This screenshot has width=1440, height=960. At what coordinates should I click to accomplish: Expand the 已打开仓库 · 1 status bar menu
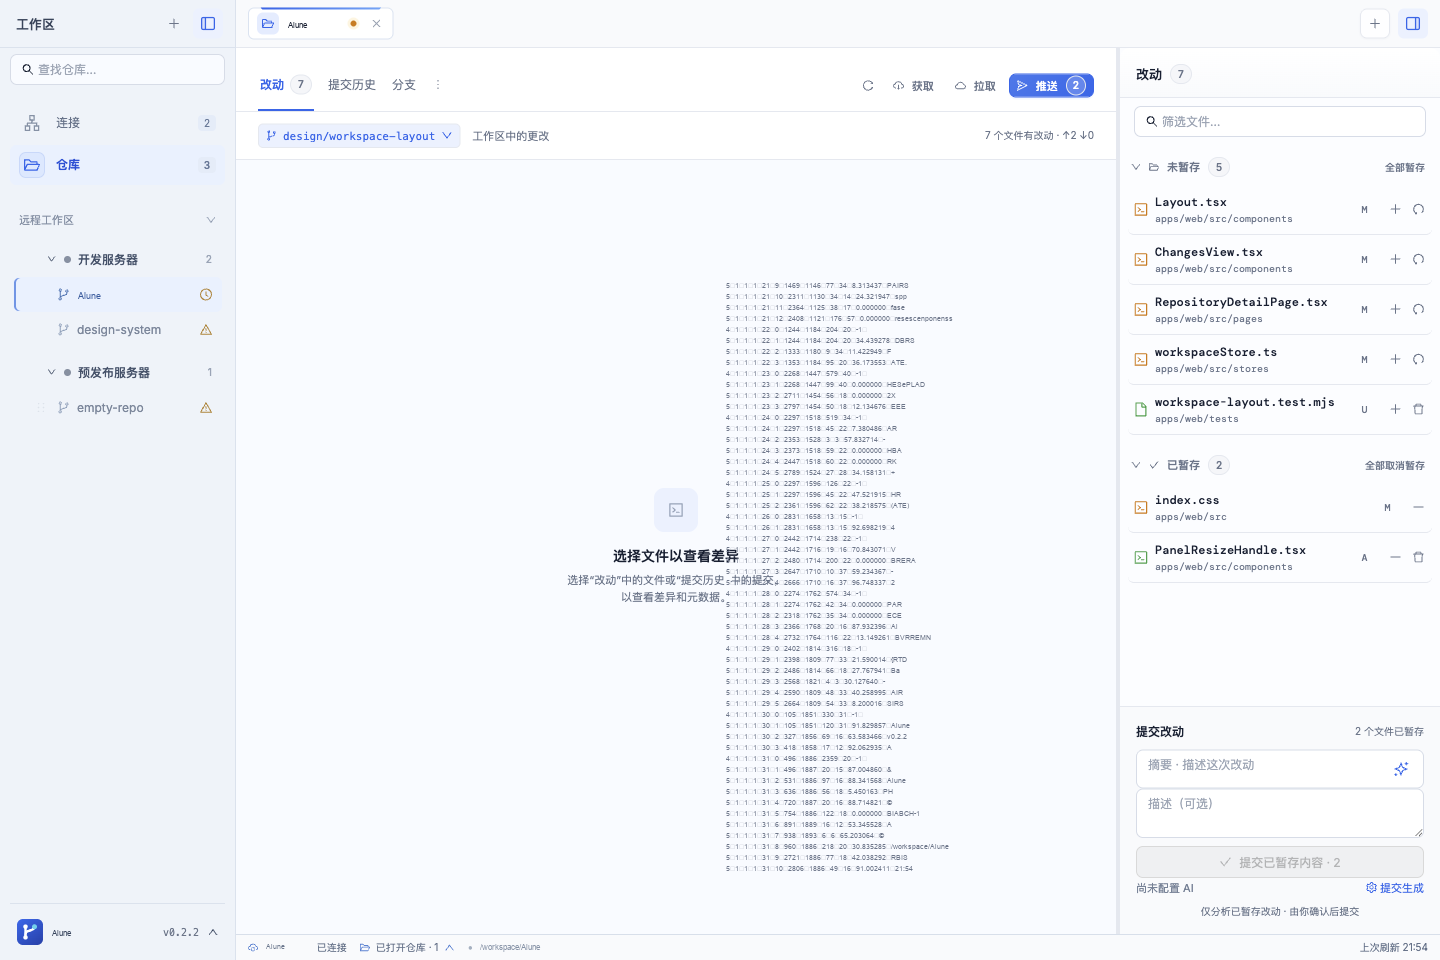407,947
